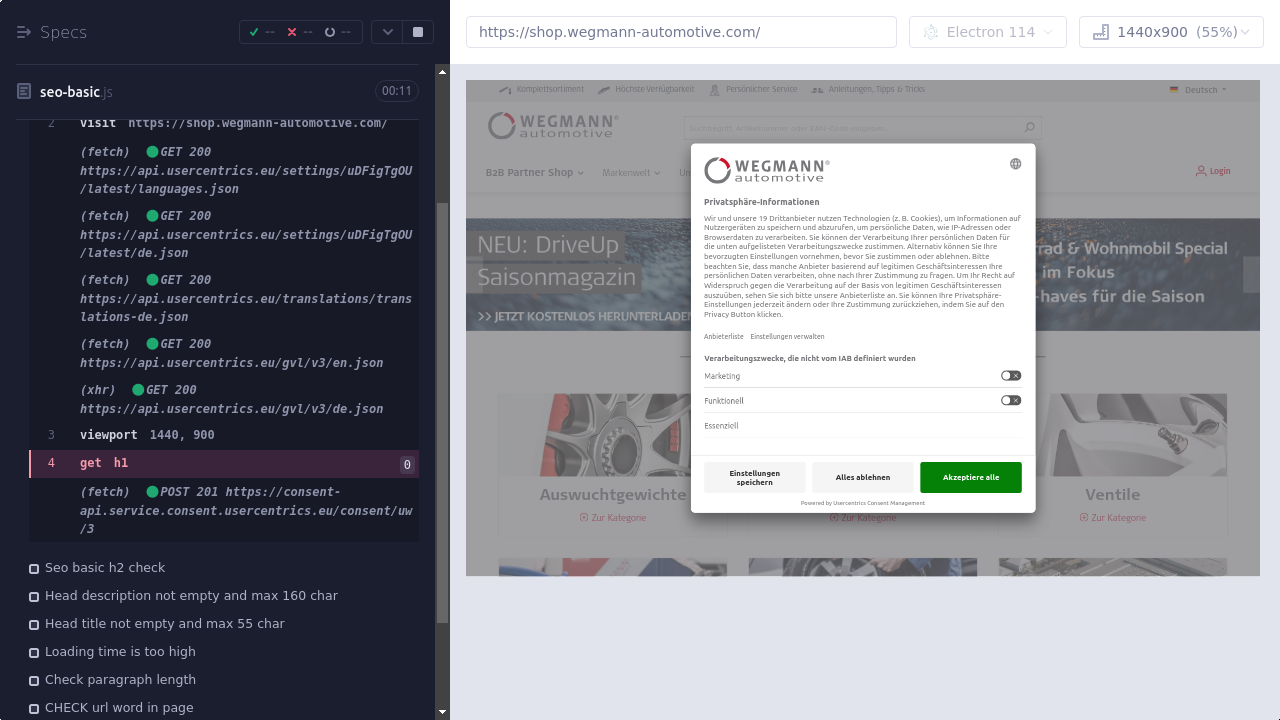Expand the 'Seo basic h2 check' test

[x=105, y=568]
